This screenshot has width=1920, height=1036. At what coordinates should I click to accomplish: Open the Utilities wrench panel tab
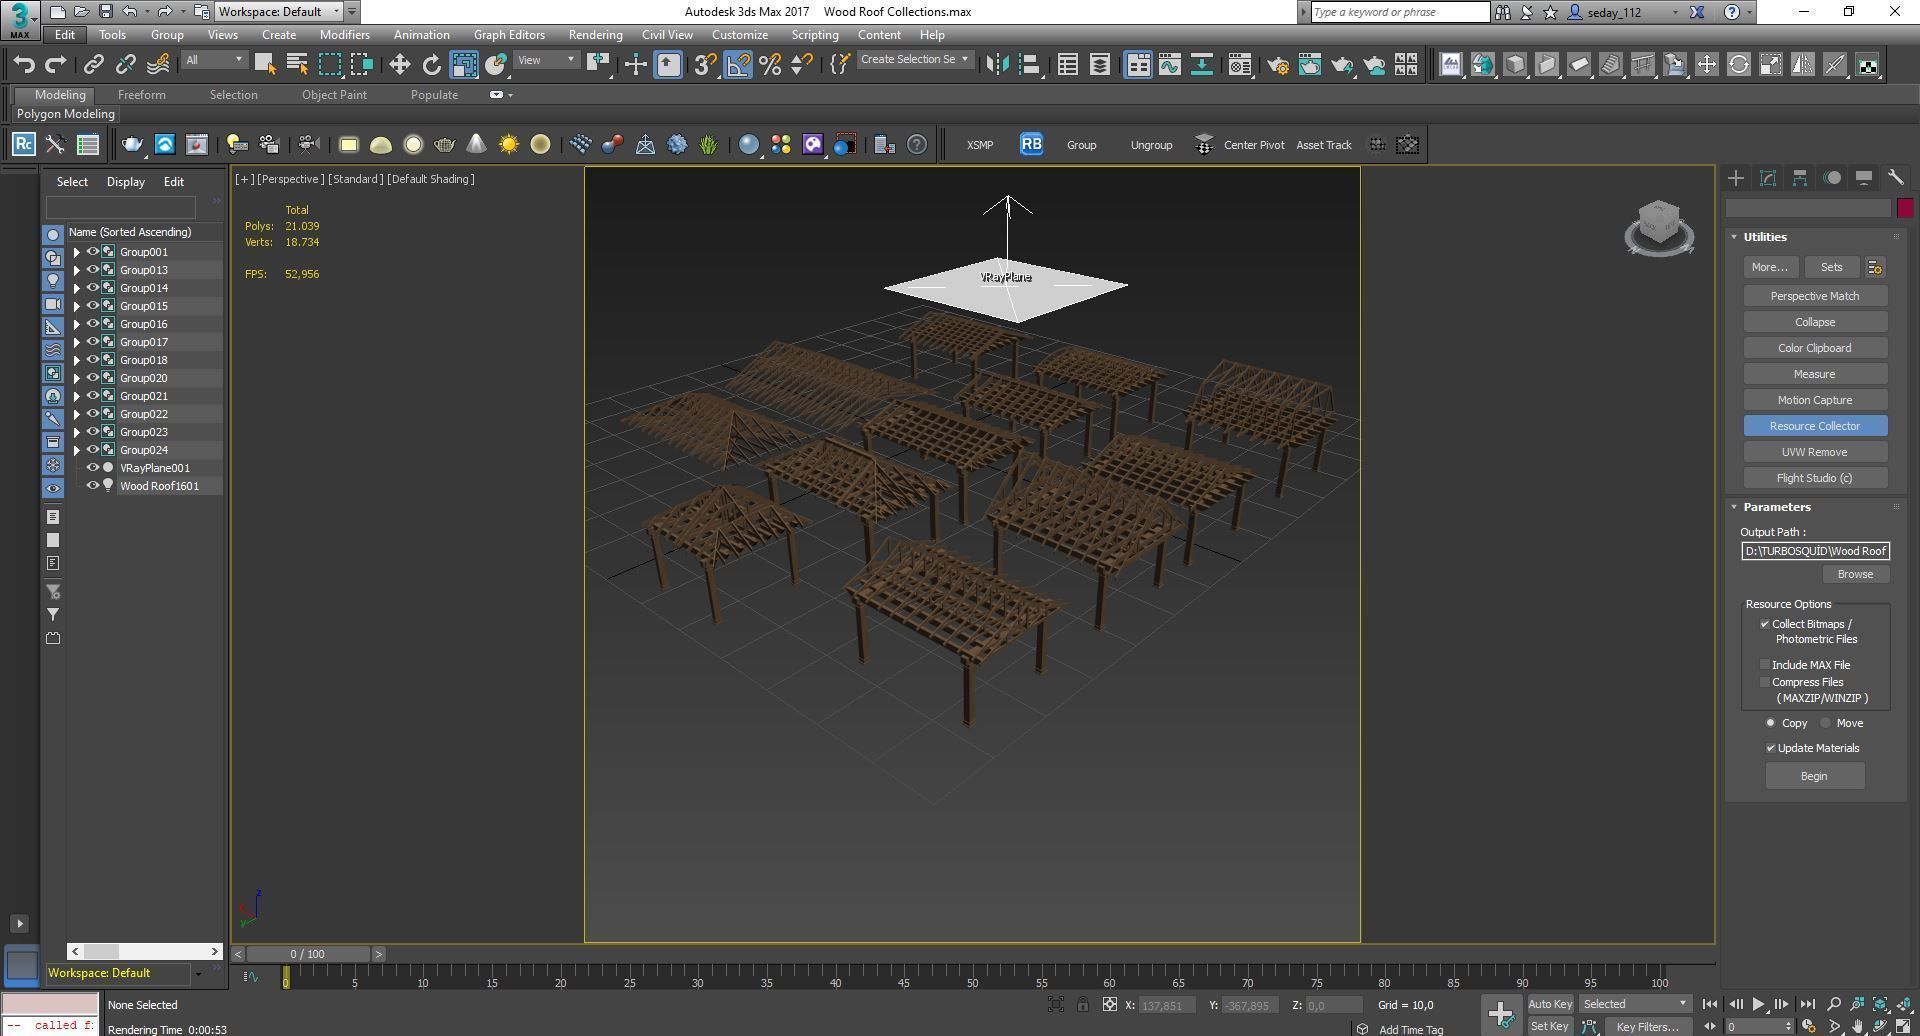click(x=1896, y=178)
